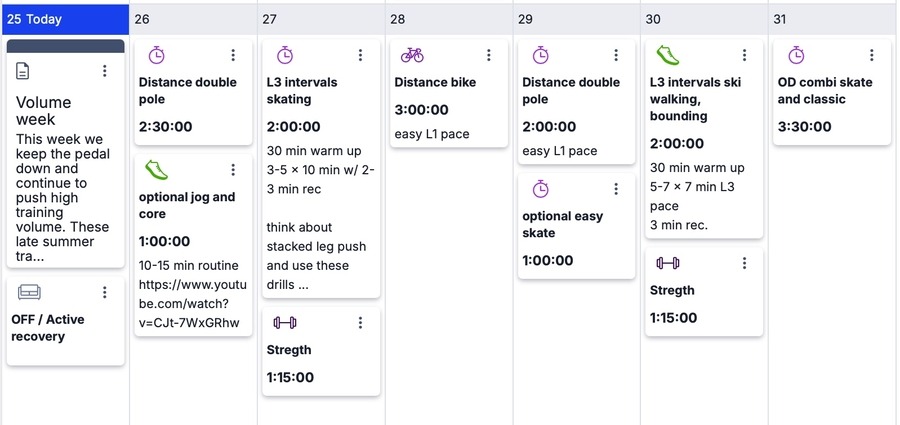The image size is (900, 425).
Task: Click the dumbbell icon on day 27 Stregth
Action: [285, 322]
